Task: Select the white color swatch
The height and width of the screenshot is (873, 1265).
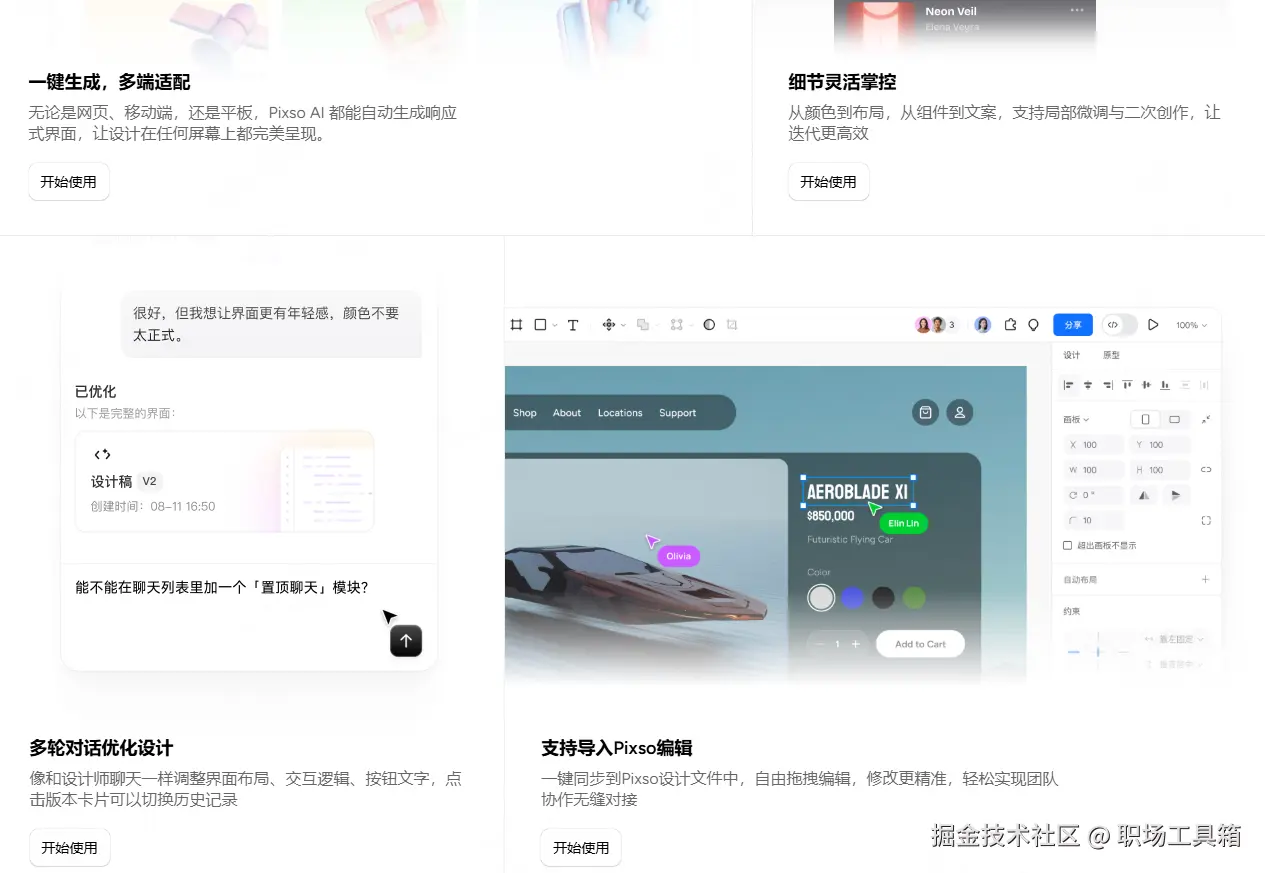Action: [821, 597]
